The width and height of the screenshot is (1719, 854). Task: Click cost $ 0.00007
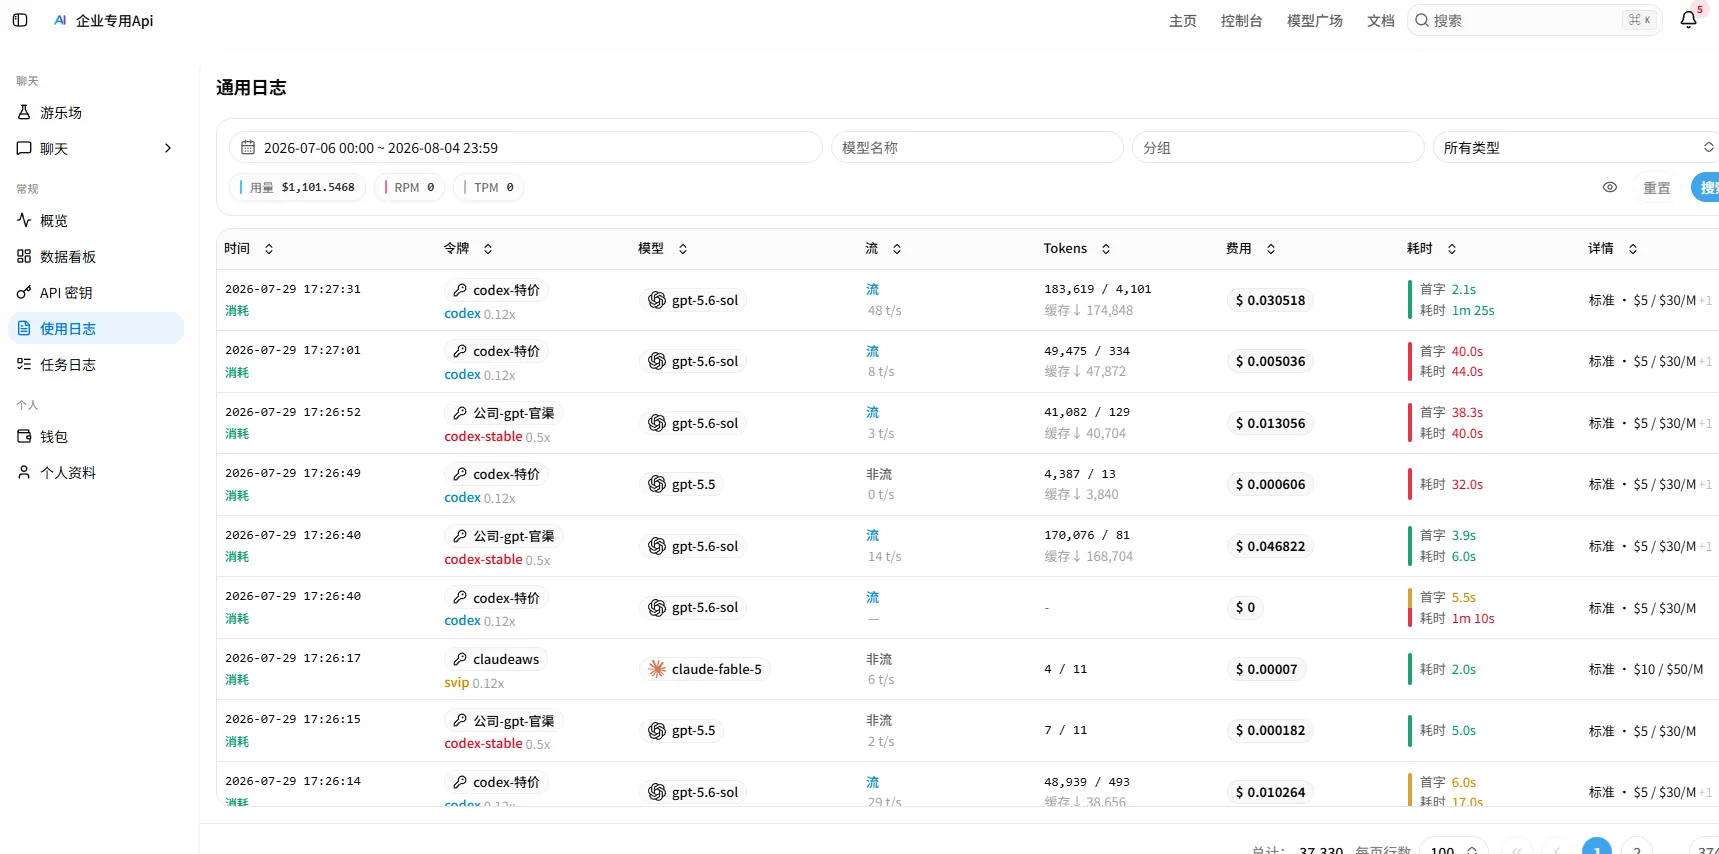click(x=1266, y=669)
